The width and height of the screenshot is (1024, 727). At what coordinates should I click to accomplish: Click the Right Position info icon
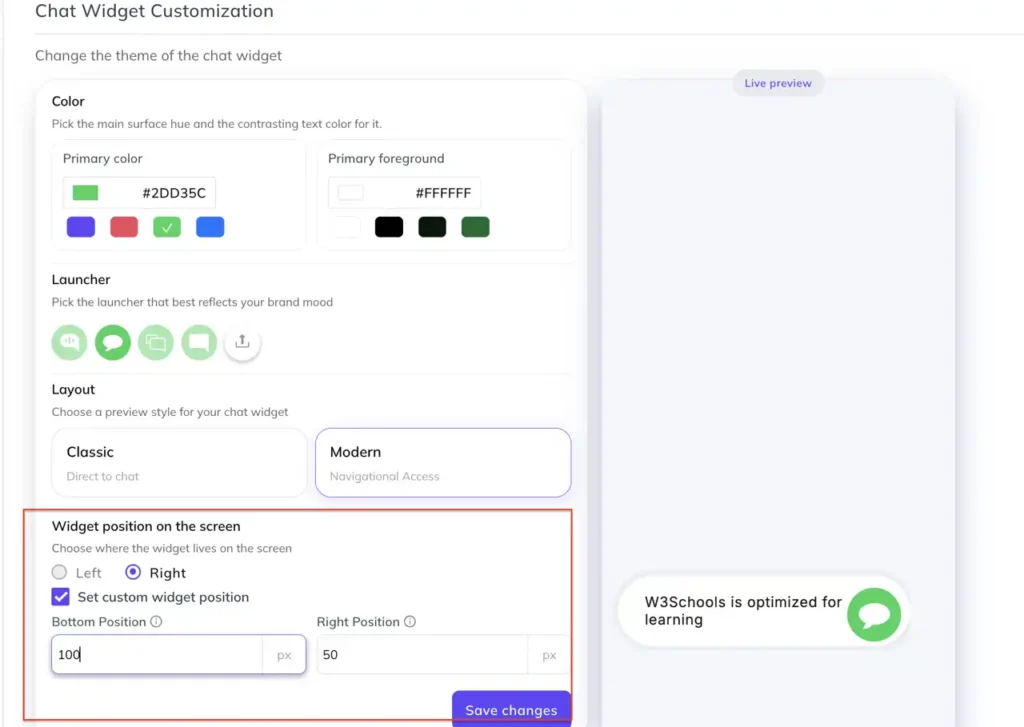point(409,621)
